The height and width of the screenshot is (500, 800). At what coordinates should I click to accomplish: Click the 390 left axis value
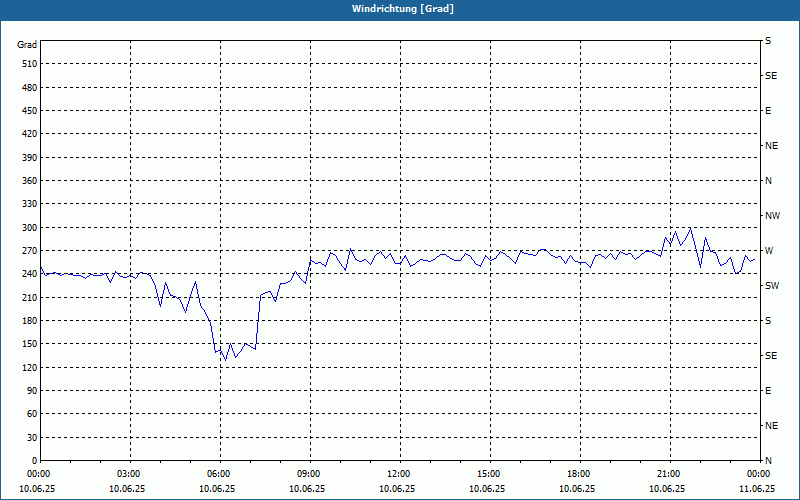(30, 158)
